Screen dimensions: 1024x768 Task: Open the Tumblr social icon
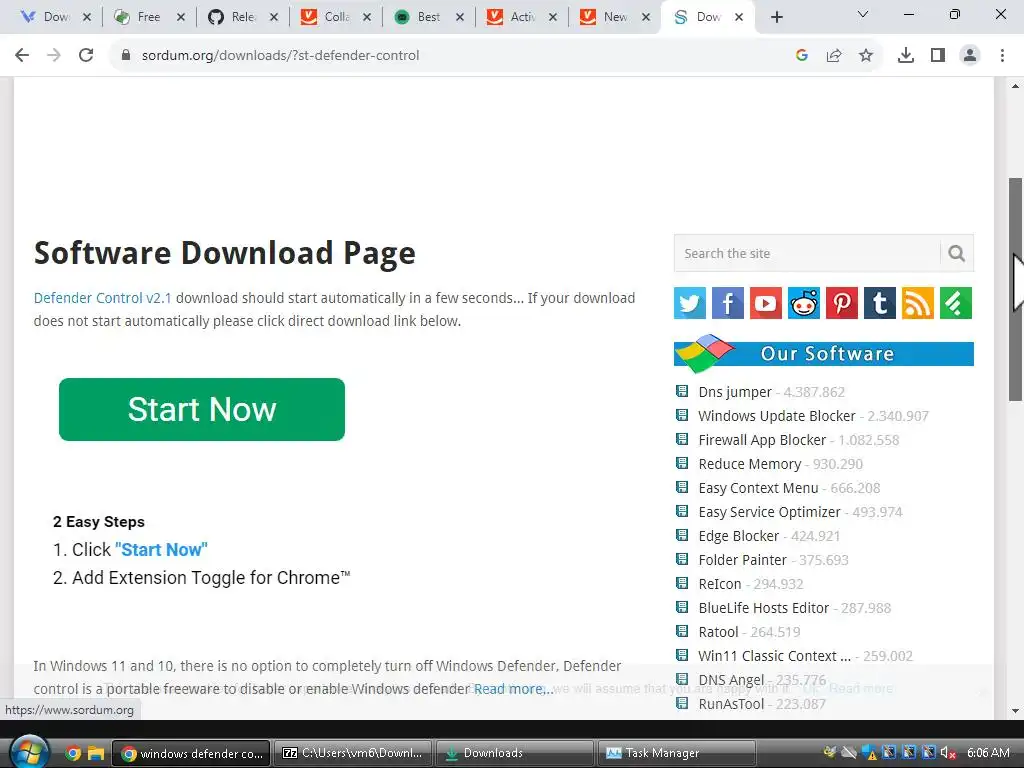click(x=880, y=303)
